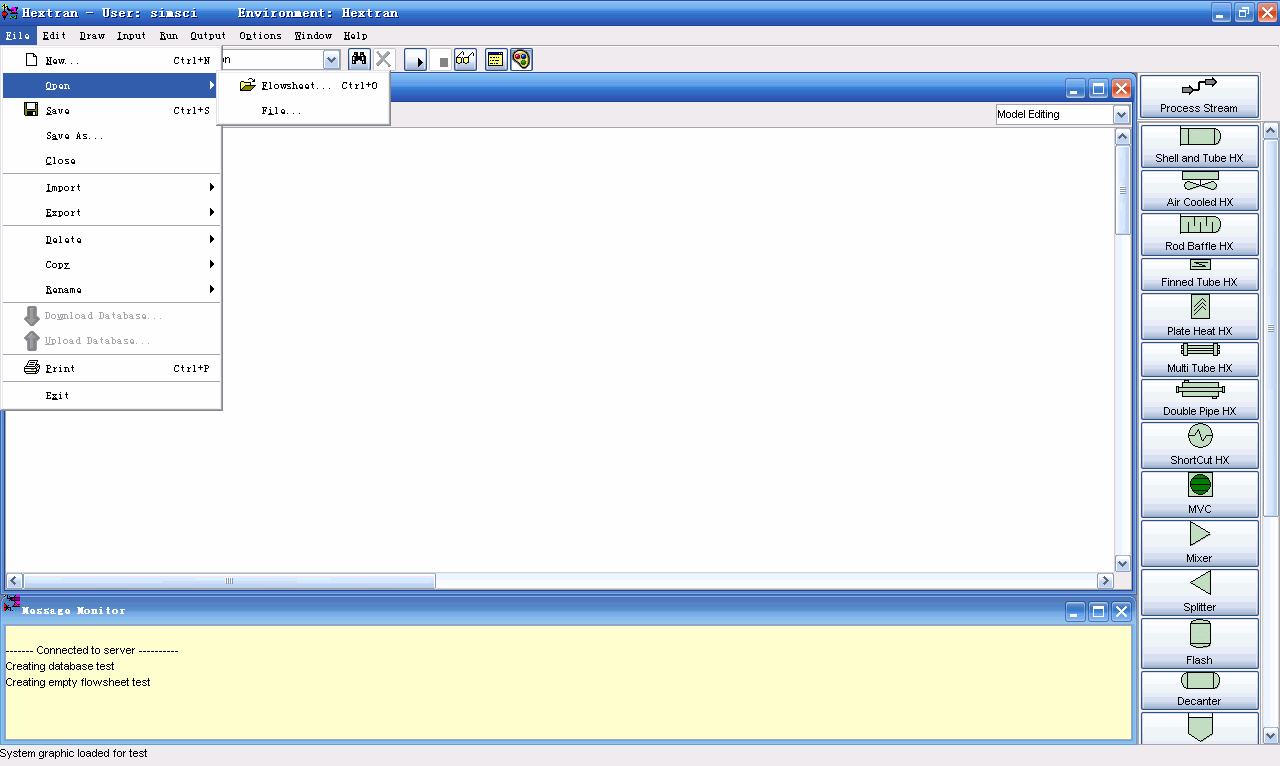The width and height of the screenshot is (1280, 766).
Task: Click the grayed stop square toolbar button
Action: click(443, 61)
